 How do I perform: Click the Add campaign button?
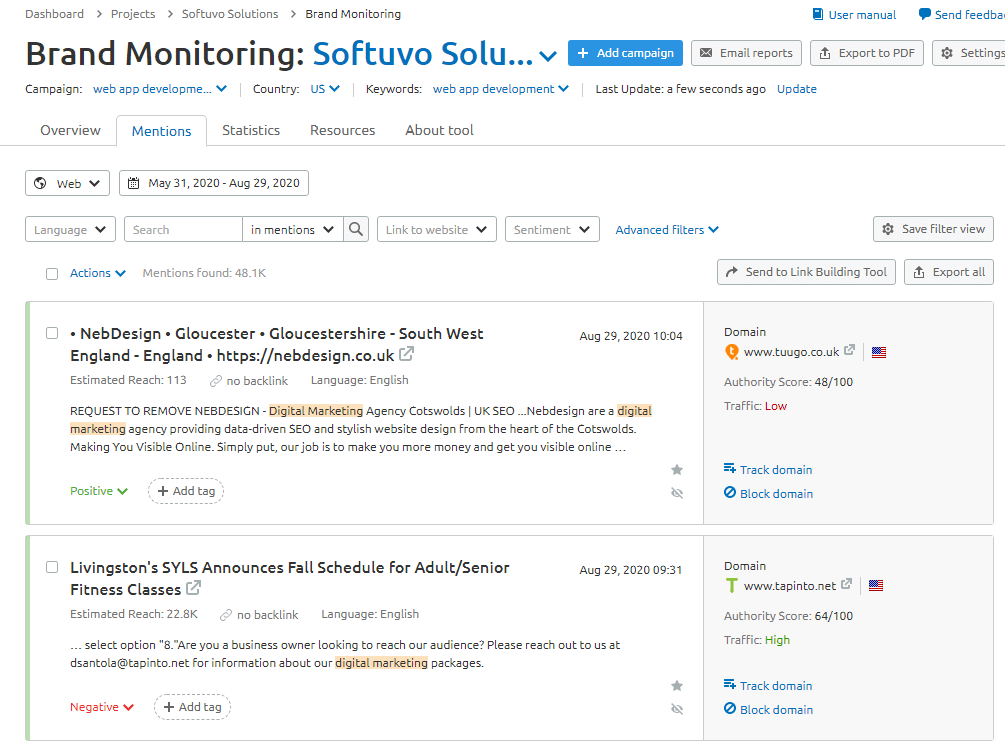coord(625,53)
